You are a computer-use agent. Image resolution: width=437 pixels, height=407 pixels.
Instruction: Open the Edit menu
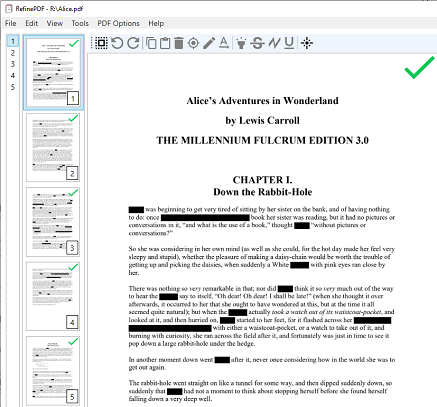tap(32, 23)
